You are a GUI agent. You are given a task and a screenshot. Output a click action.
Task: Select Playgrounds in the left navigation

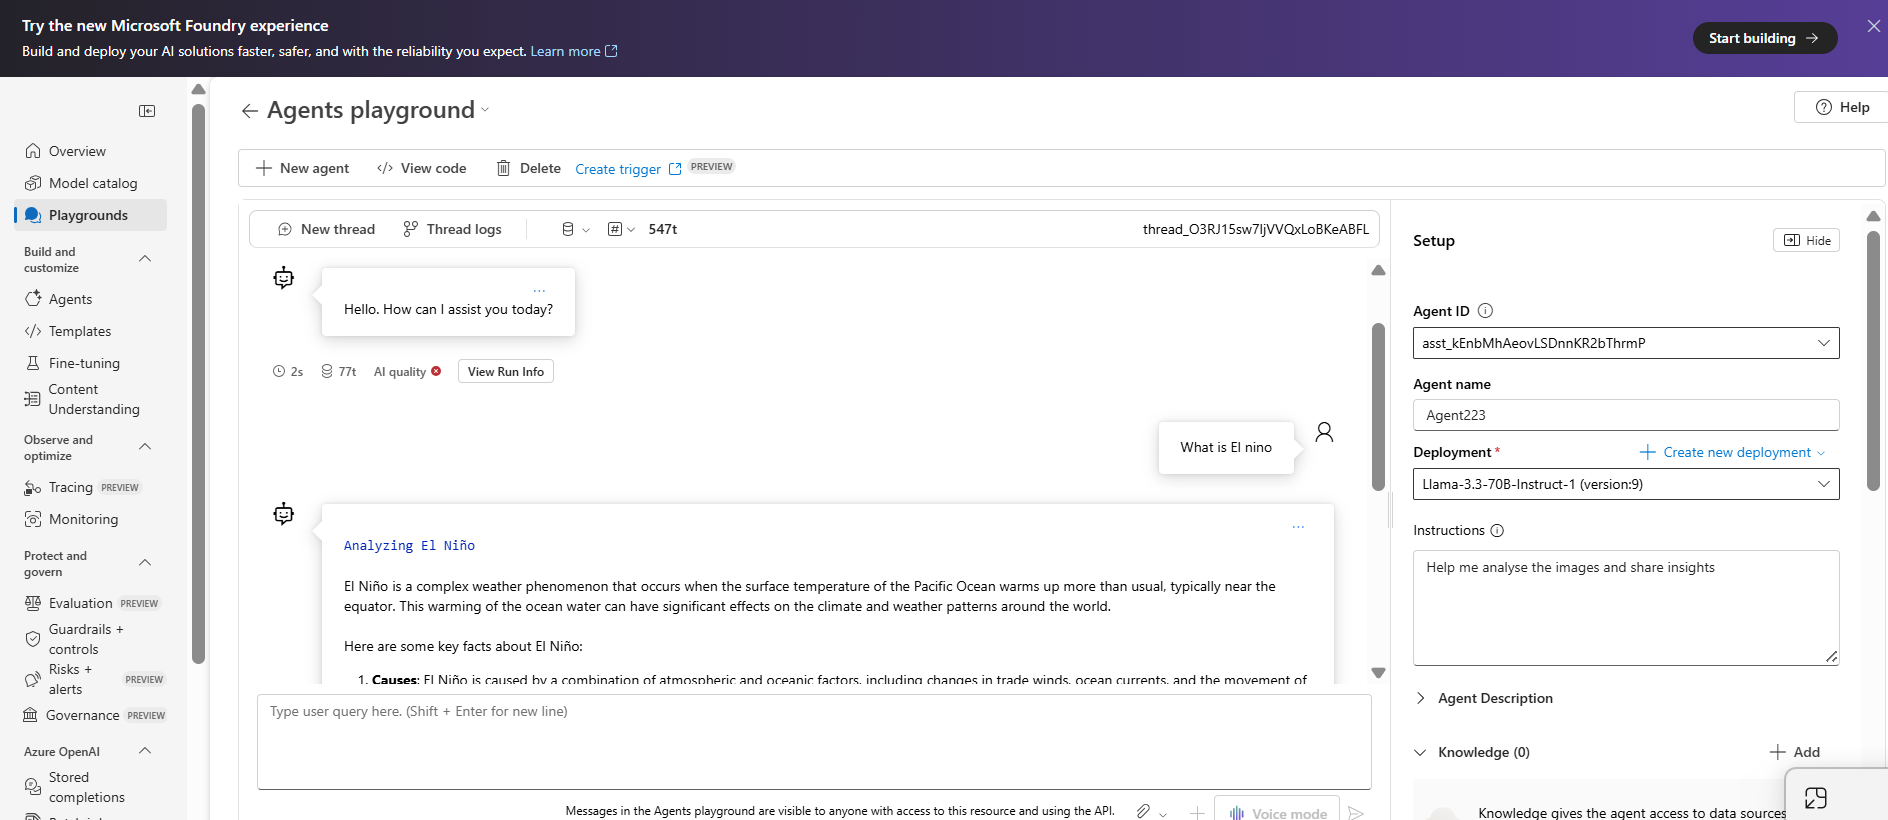tap(88, 215)
